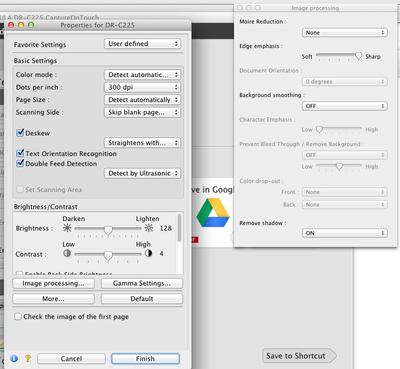This screenshot has width=400, height=369.
Task: Open the Remove shadow dropdown
Action: click(345, 233)
